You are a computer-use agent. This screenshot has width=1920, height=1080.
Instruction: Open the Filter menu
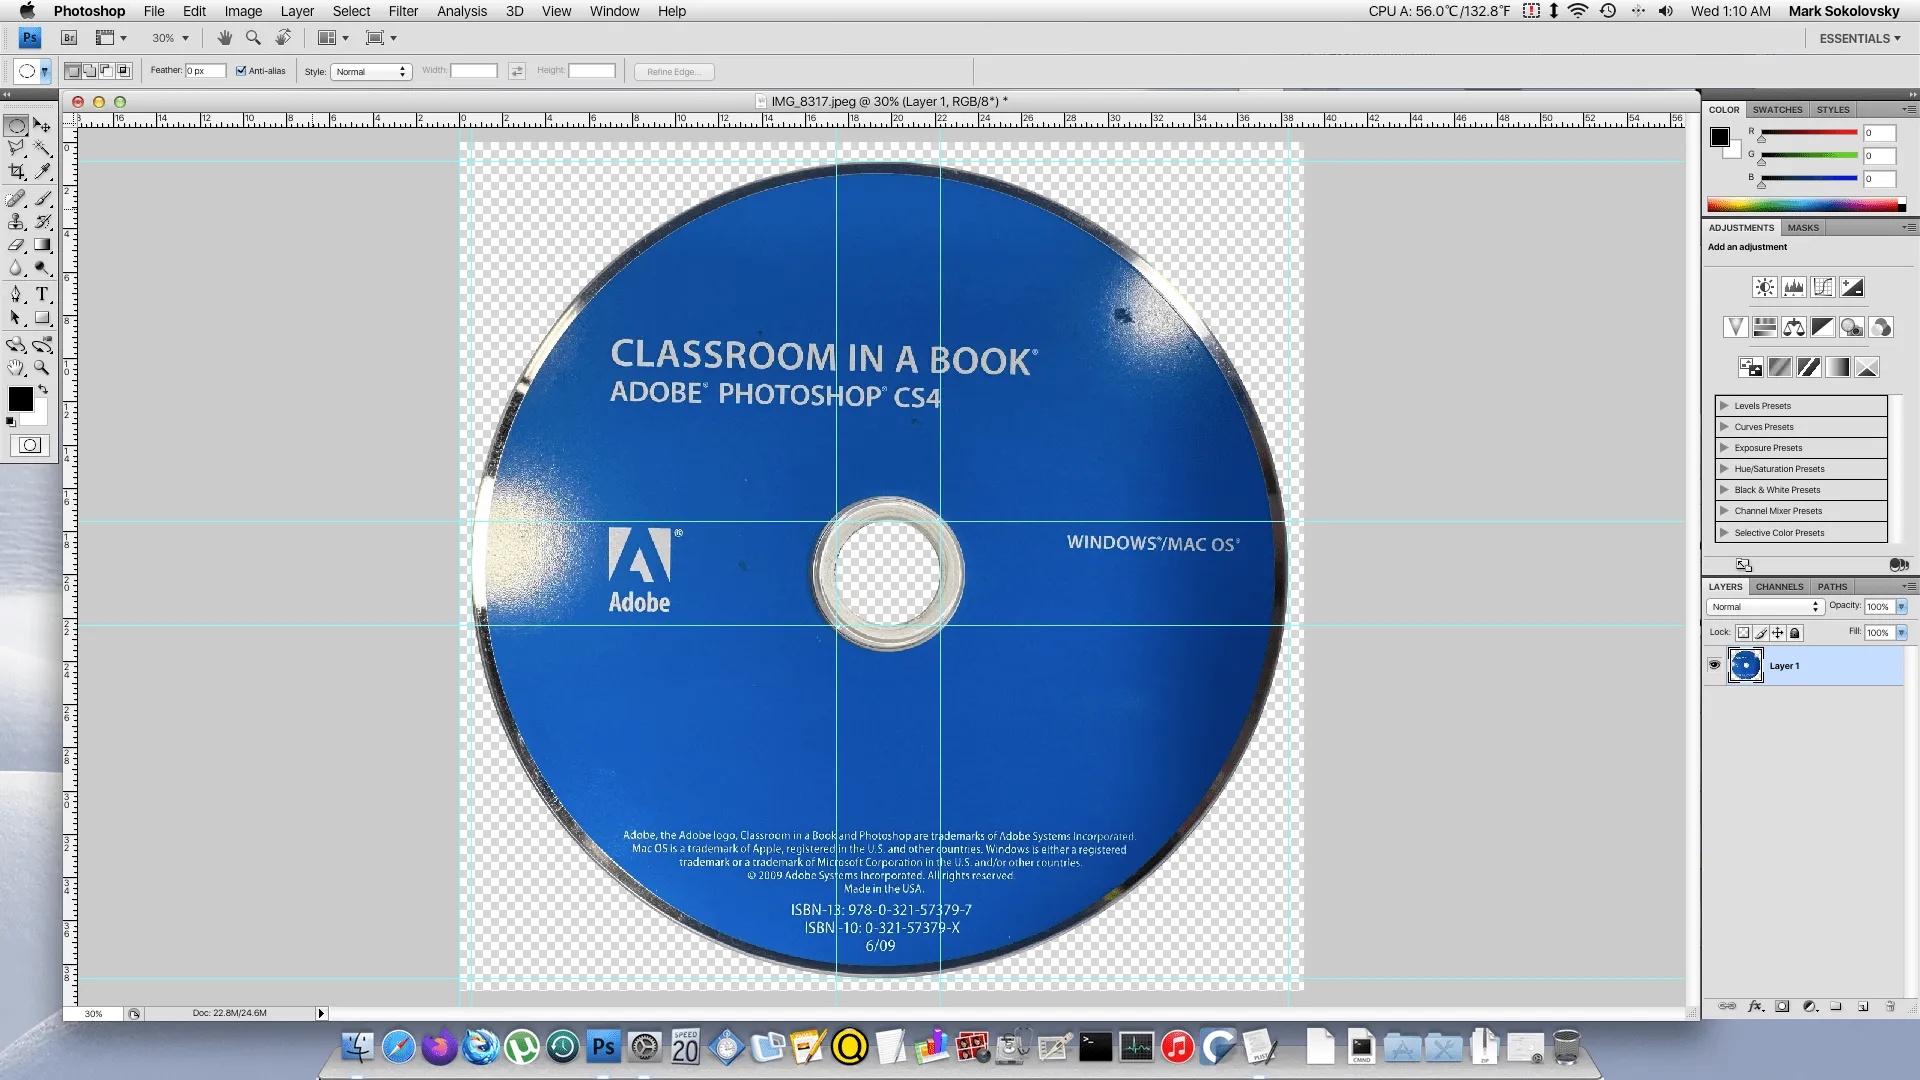click(403, 11)
